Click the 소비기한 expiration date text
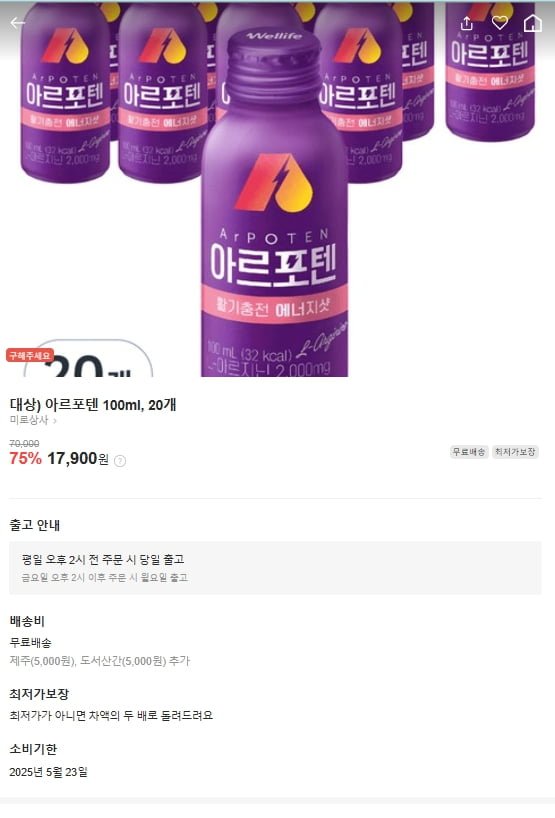The height and width of the screenshot is (818, 555). click(49, 772)
